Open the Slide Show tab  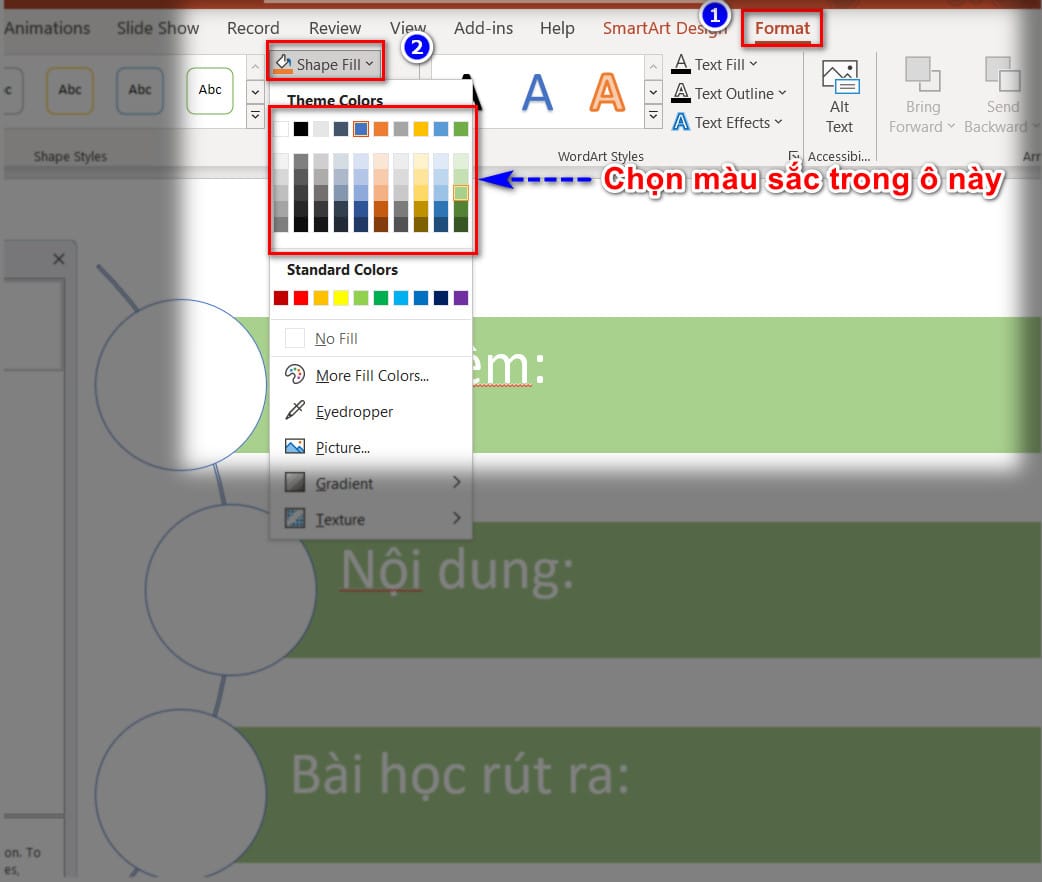pos(157,29)
